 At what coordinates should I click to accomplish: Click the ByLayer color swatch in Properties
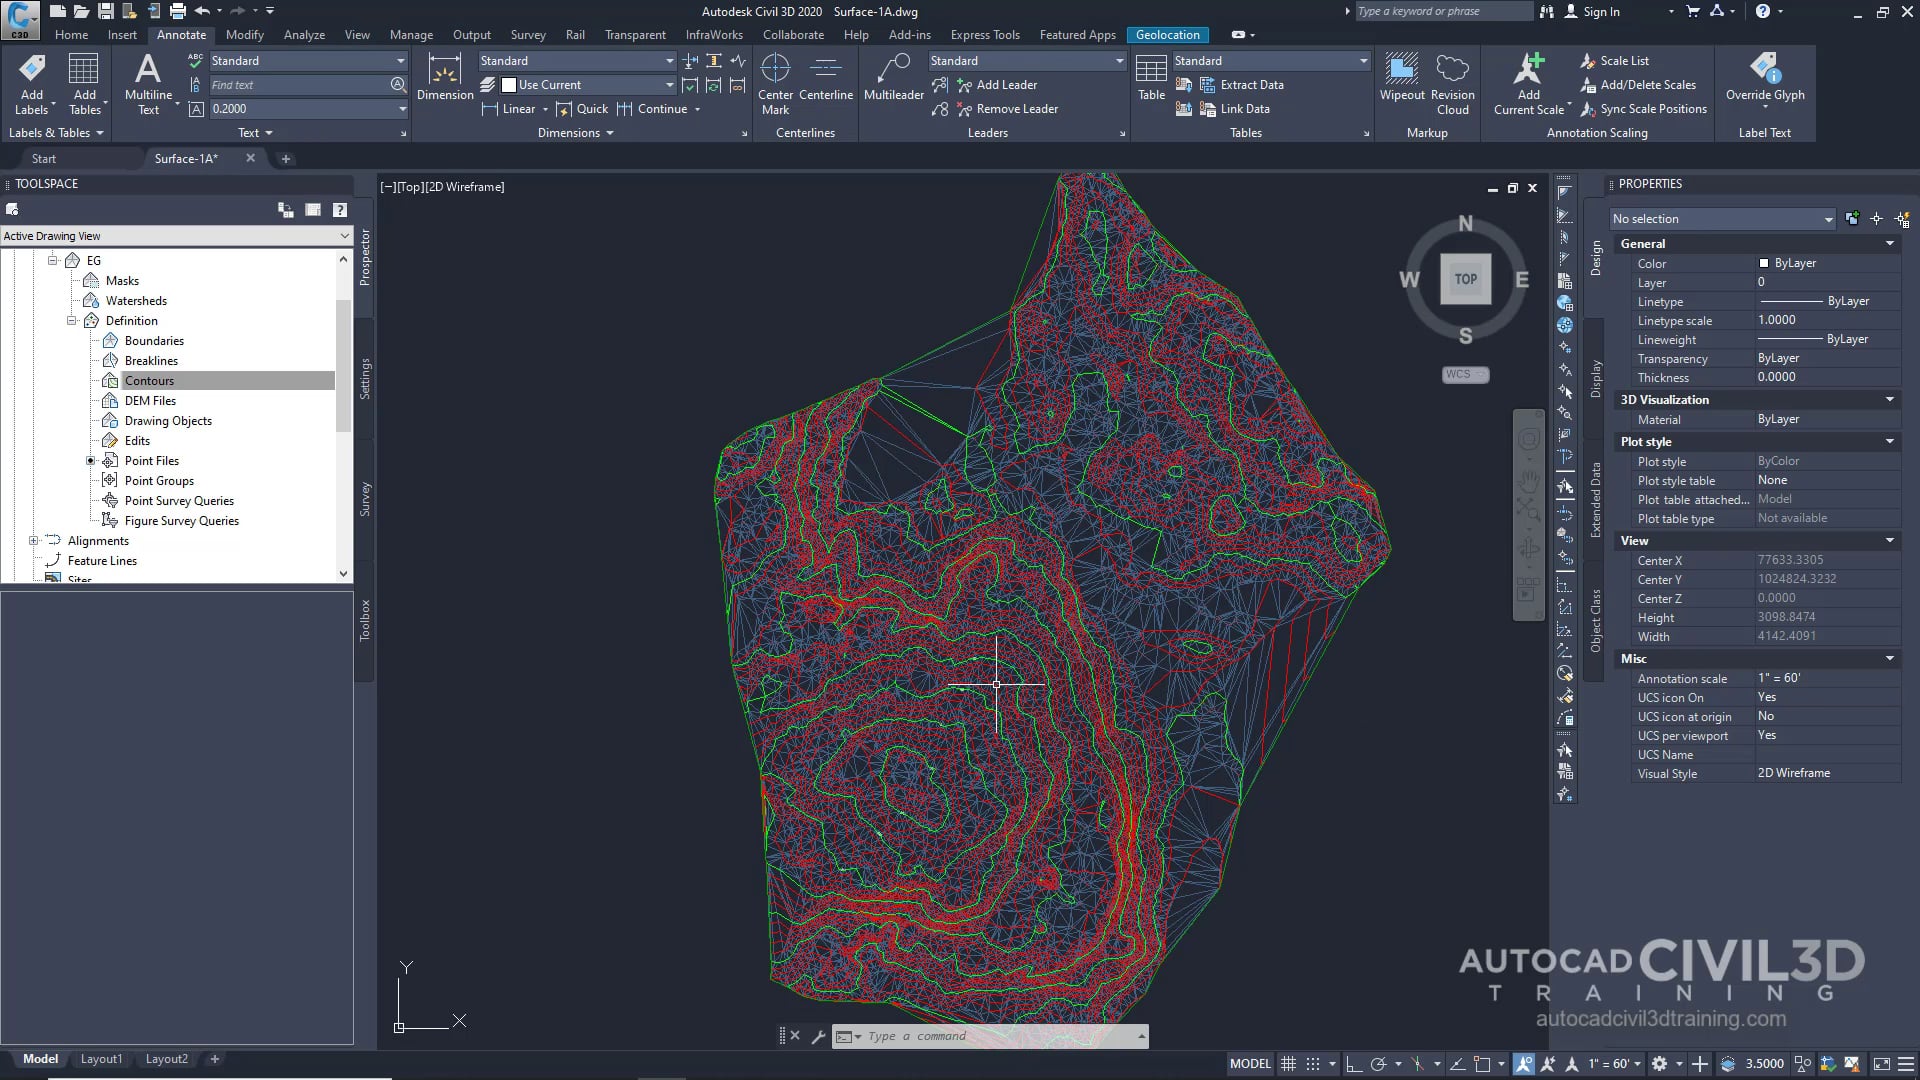[1766, 263]
